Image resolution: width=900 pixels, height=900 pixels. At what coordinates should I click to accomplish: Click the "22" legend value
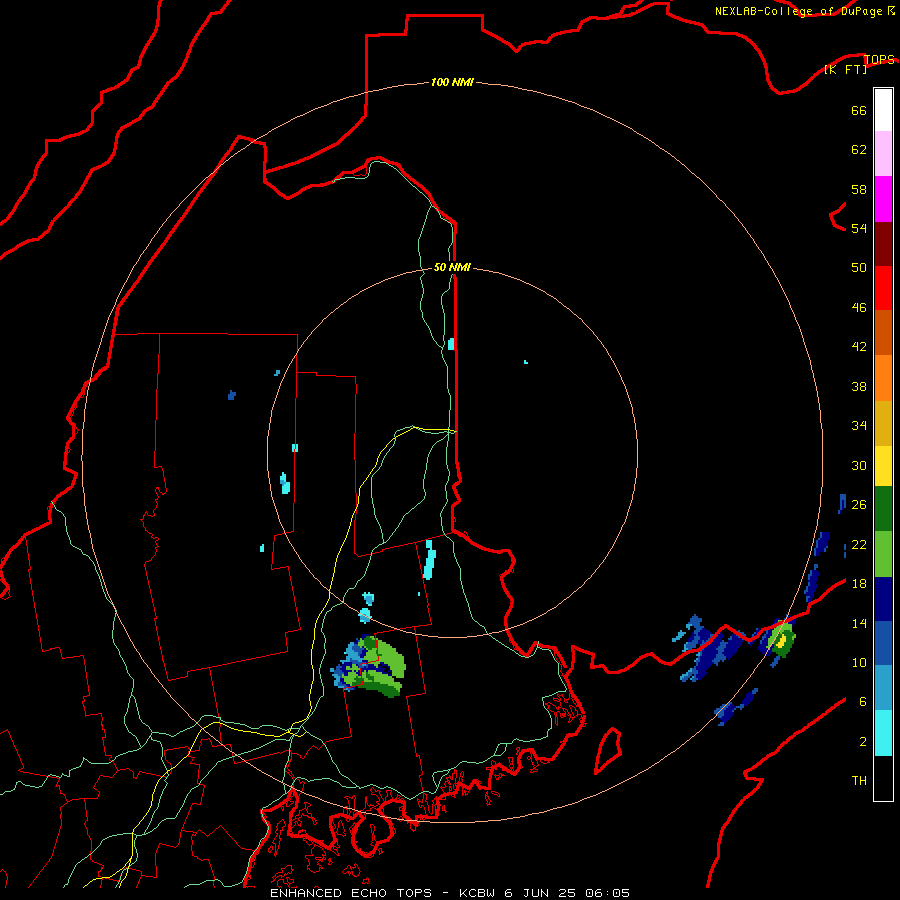[x=859, y=544]
